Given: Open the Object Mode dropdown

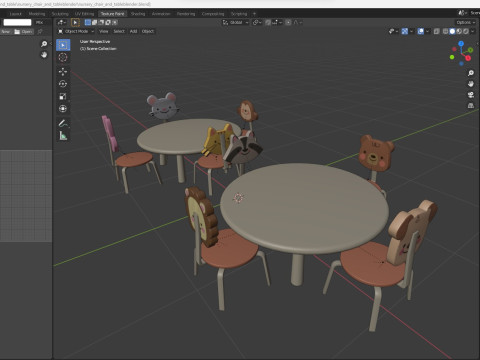Looking at the screenshot, I should point(76,31).
